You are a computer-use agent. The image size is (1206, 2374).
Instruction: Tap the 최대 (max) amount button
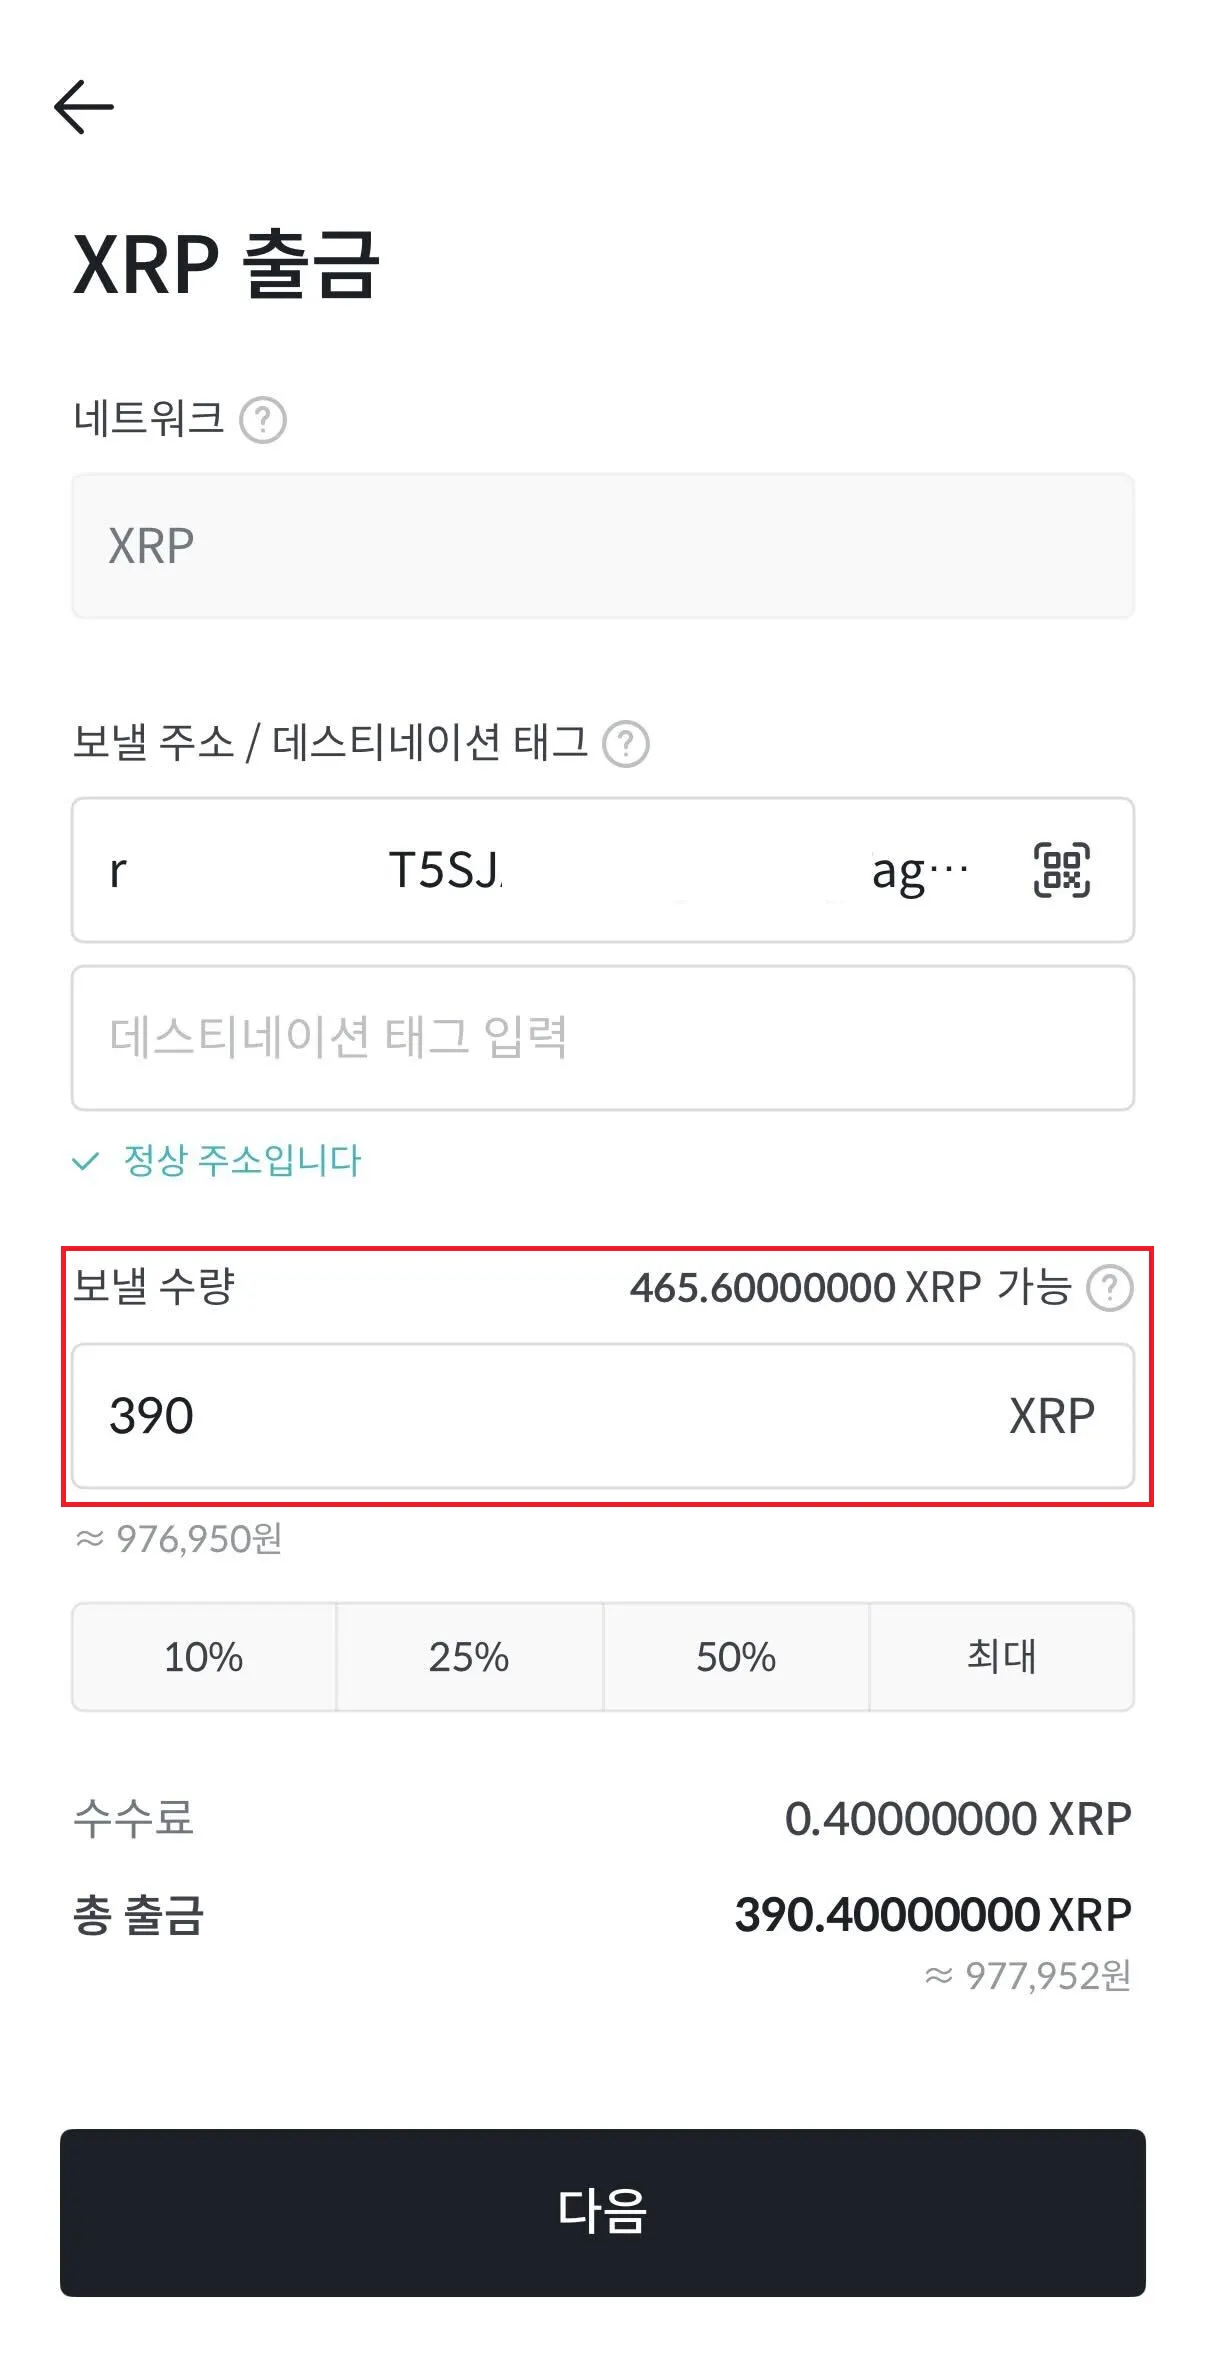(1001, 1657)
